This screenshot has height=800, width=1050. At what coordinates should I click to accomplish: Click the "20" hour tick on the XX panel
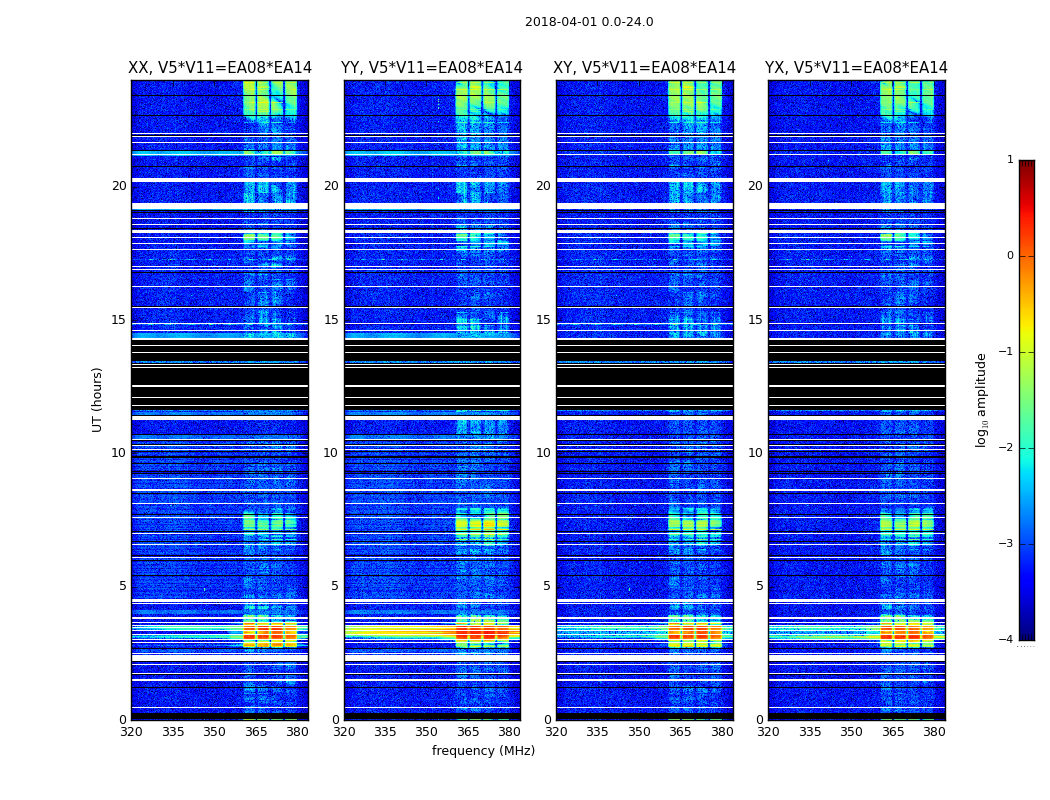click(119, 186)
